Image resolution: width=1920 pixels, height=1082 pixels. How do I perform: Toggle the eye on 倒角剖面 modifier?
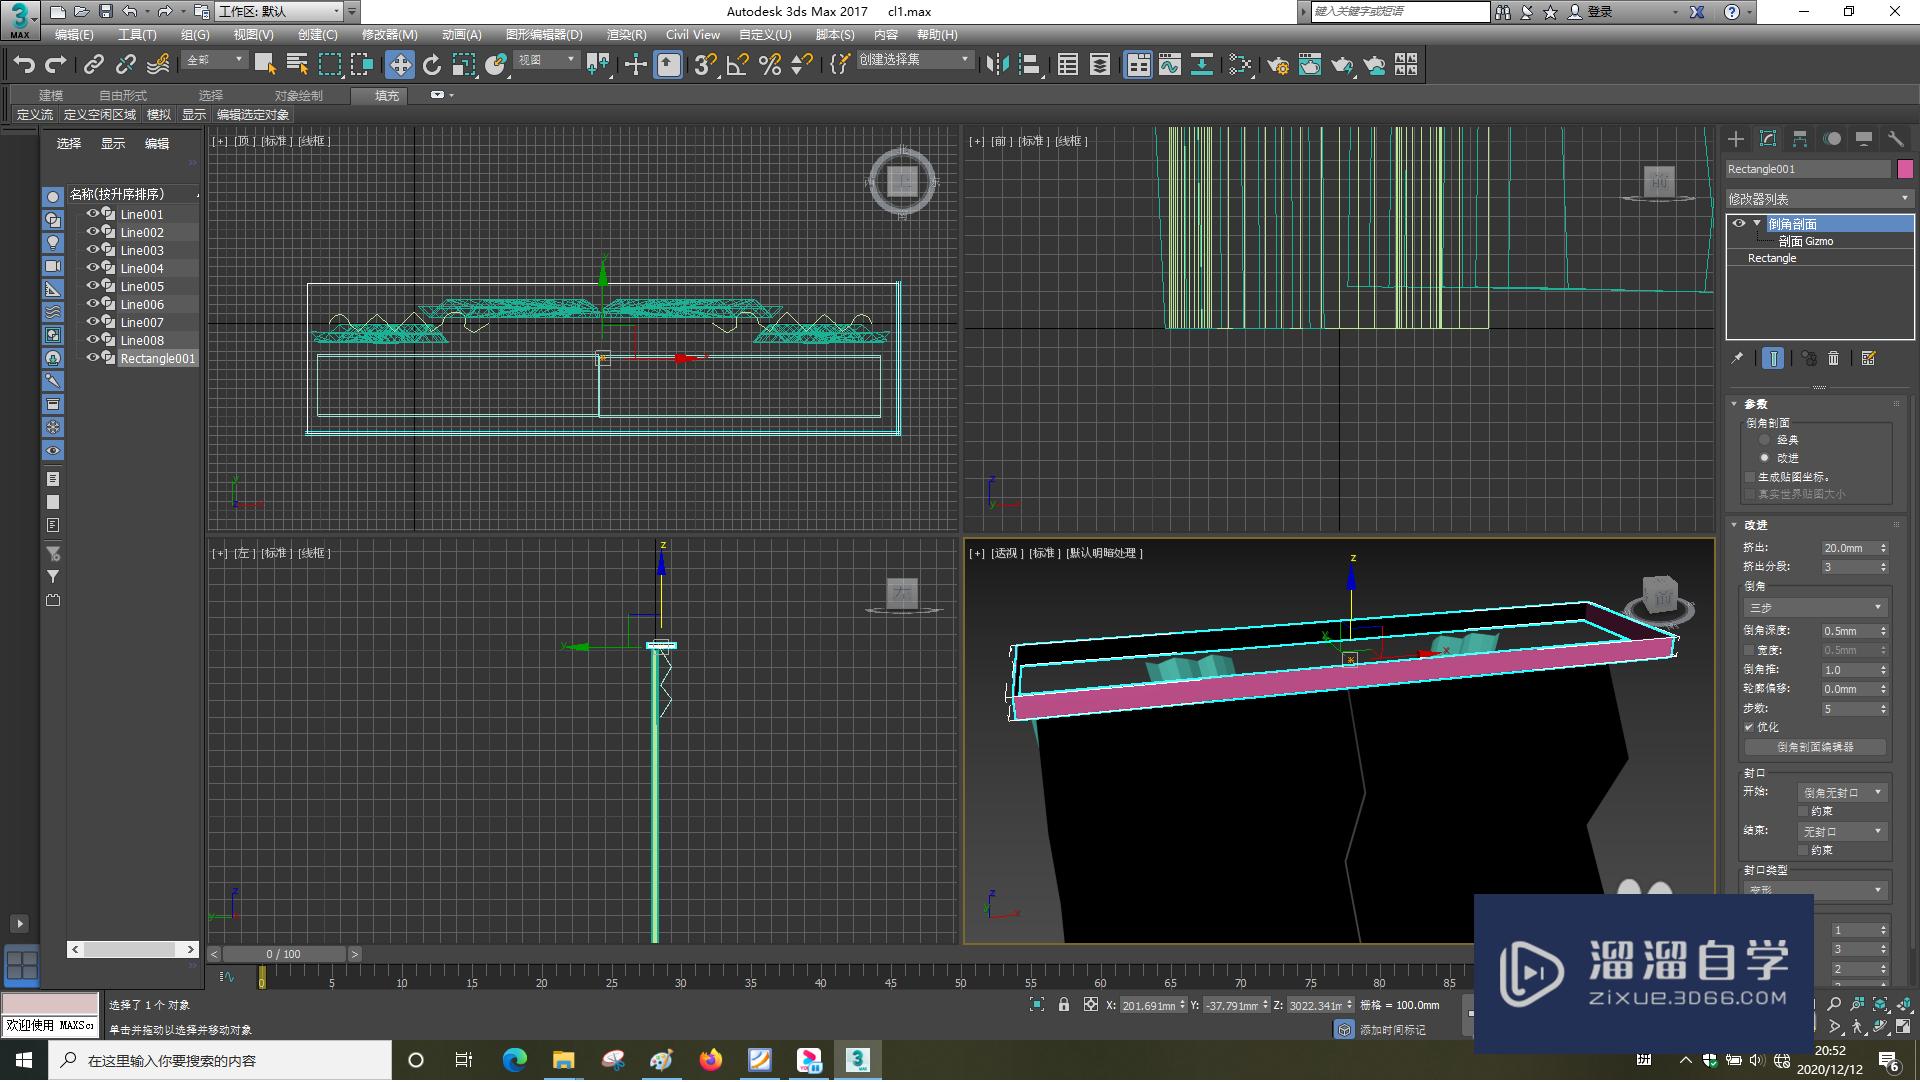1739,224
